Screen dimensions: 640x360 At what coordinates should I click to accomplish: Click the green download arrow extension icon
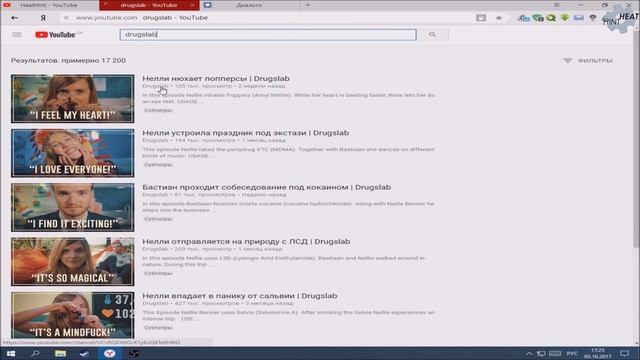(x=565, y=18)
